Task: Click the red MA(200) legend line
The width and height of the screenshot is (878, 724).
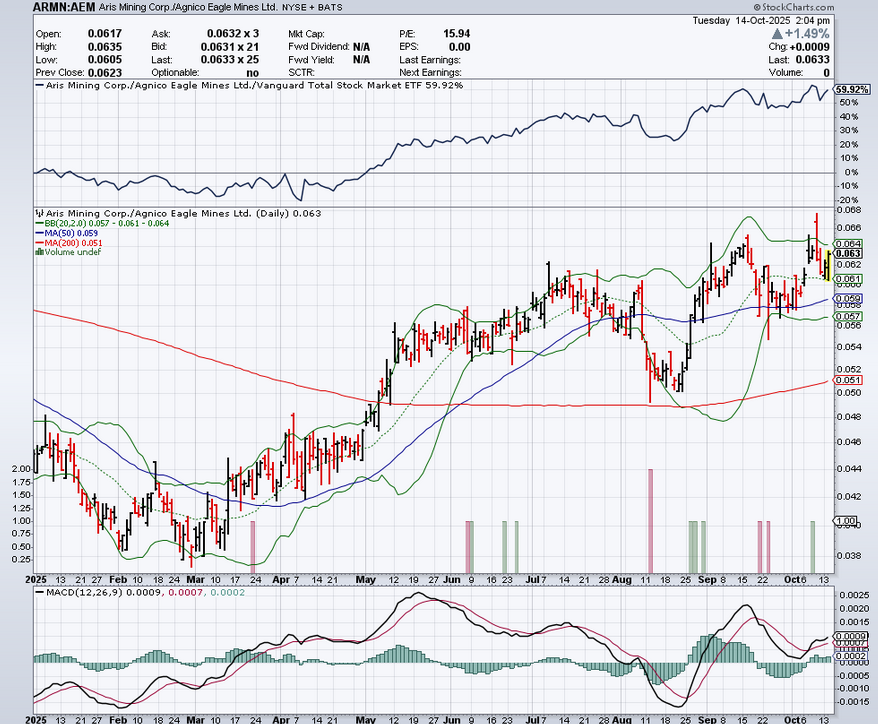Action: click(37, 242)
